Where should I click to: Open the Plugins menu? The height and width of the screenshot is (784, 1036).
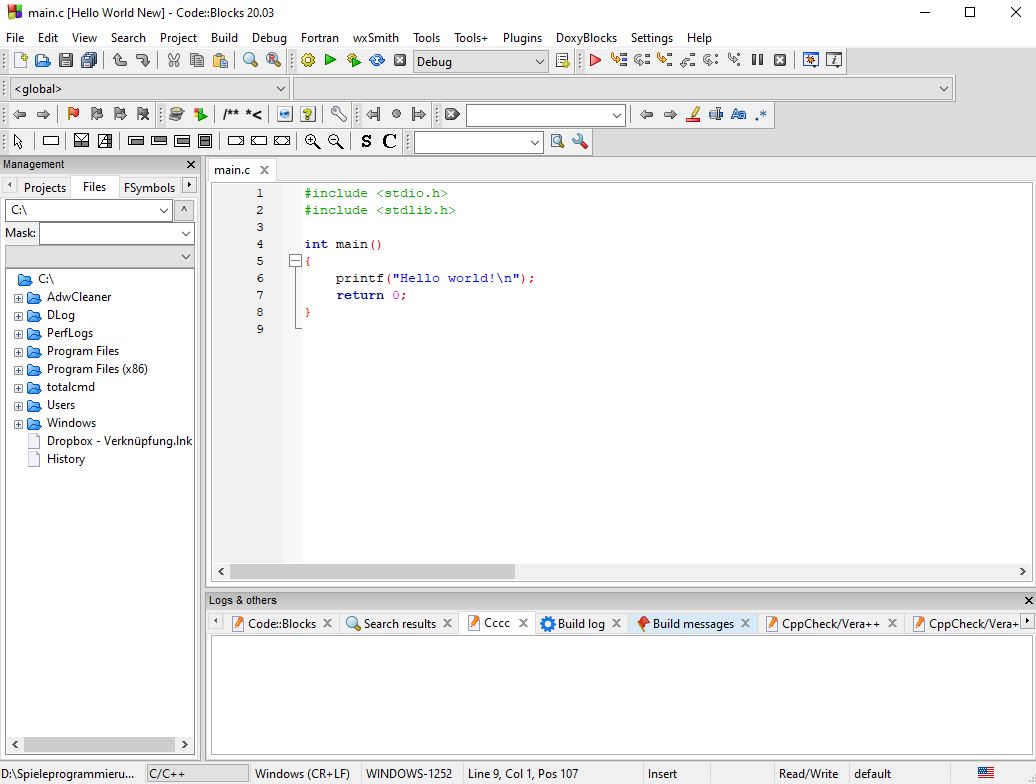(522, 38)
